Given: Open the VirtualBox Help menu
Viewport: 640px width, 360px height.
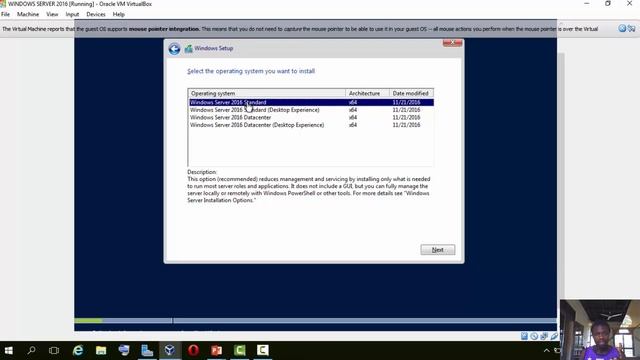Looking at the screenshot, I should coord(118,14).
